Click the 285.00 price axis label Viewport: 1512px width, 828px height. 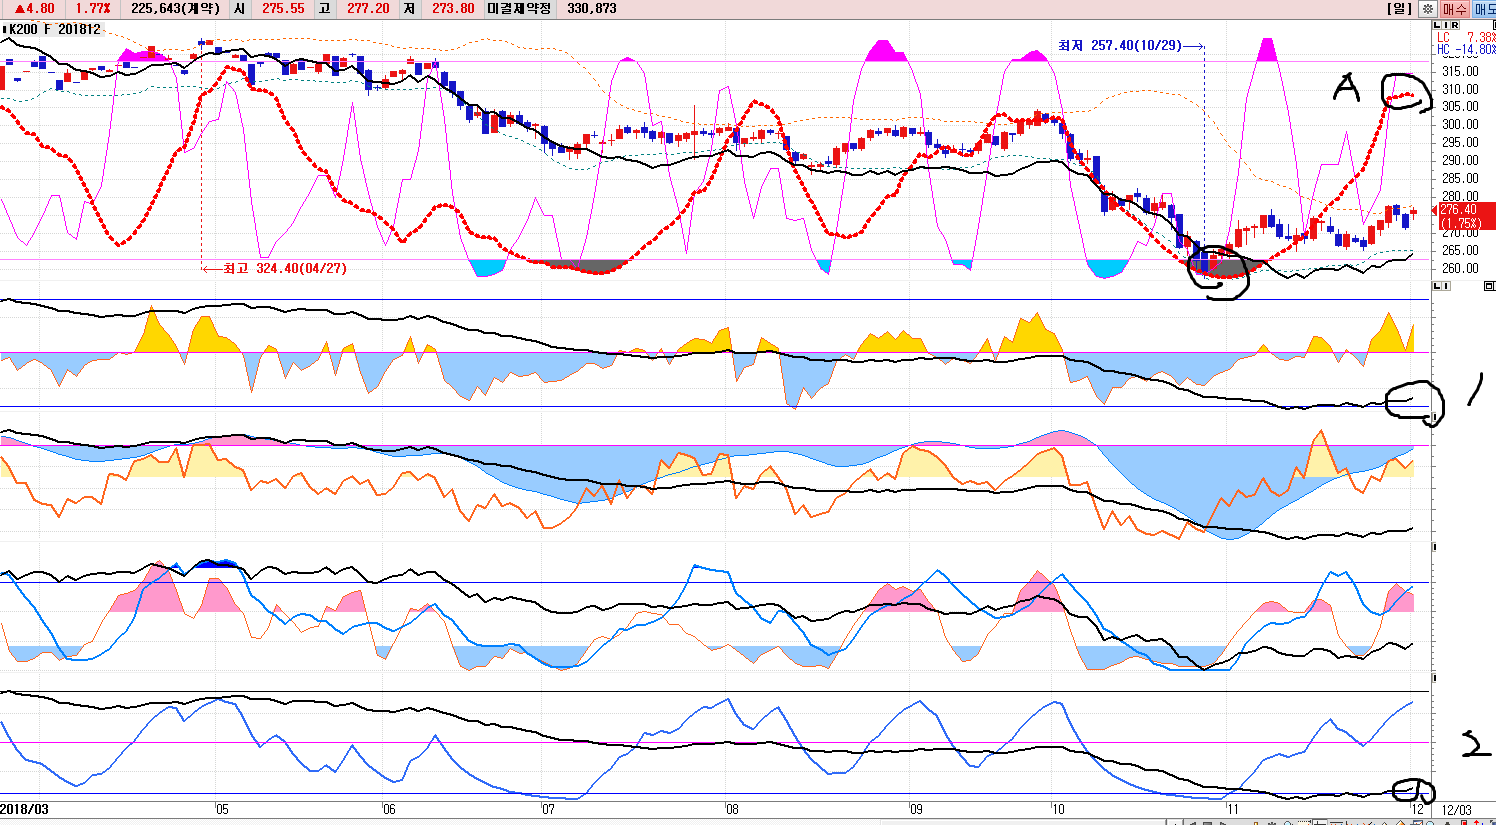[x=1460, y=179]
